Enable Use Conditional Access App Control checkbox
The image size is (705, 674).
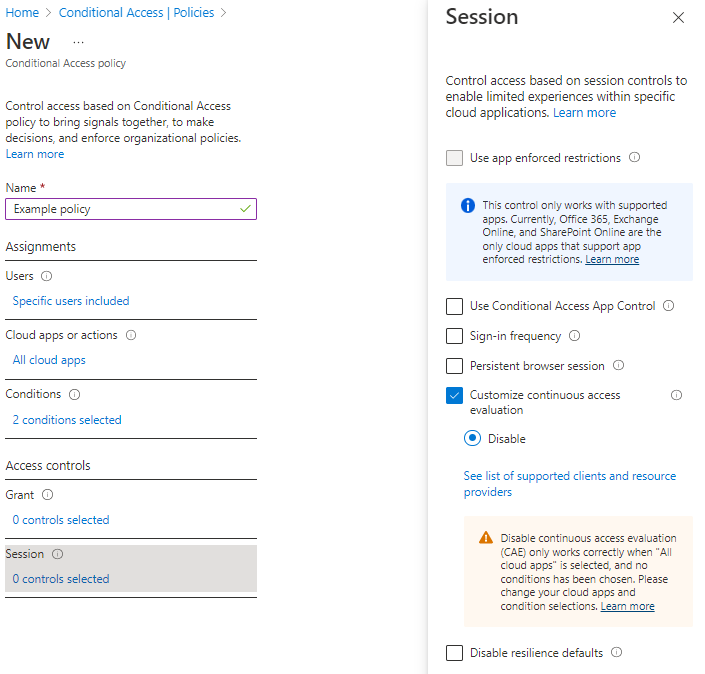click(x=454, y=306)
